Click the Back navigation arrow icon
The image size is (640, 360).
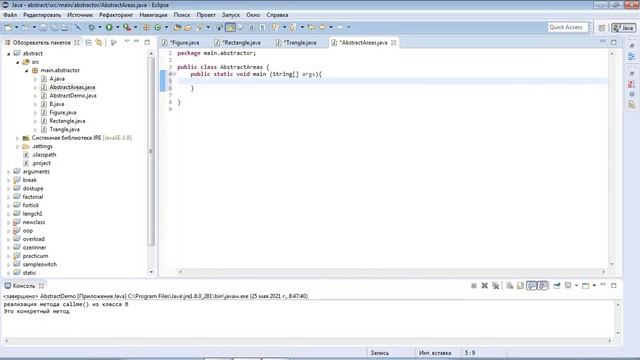tap(322, 27)
